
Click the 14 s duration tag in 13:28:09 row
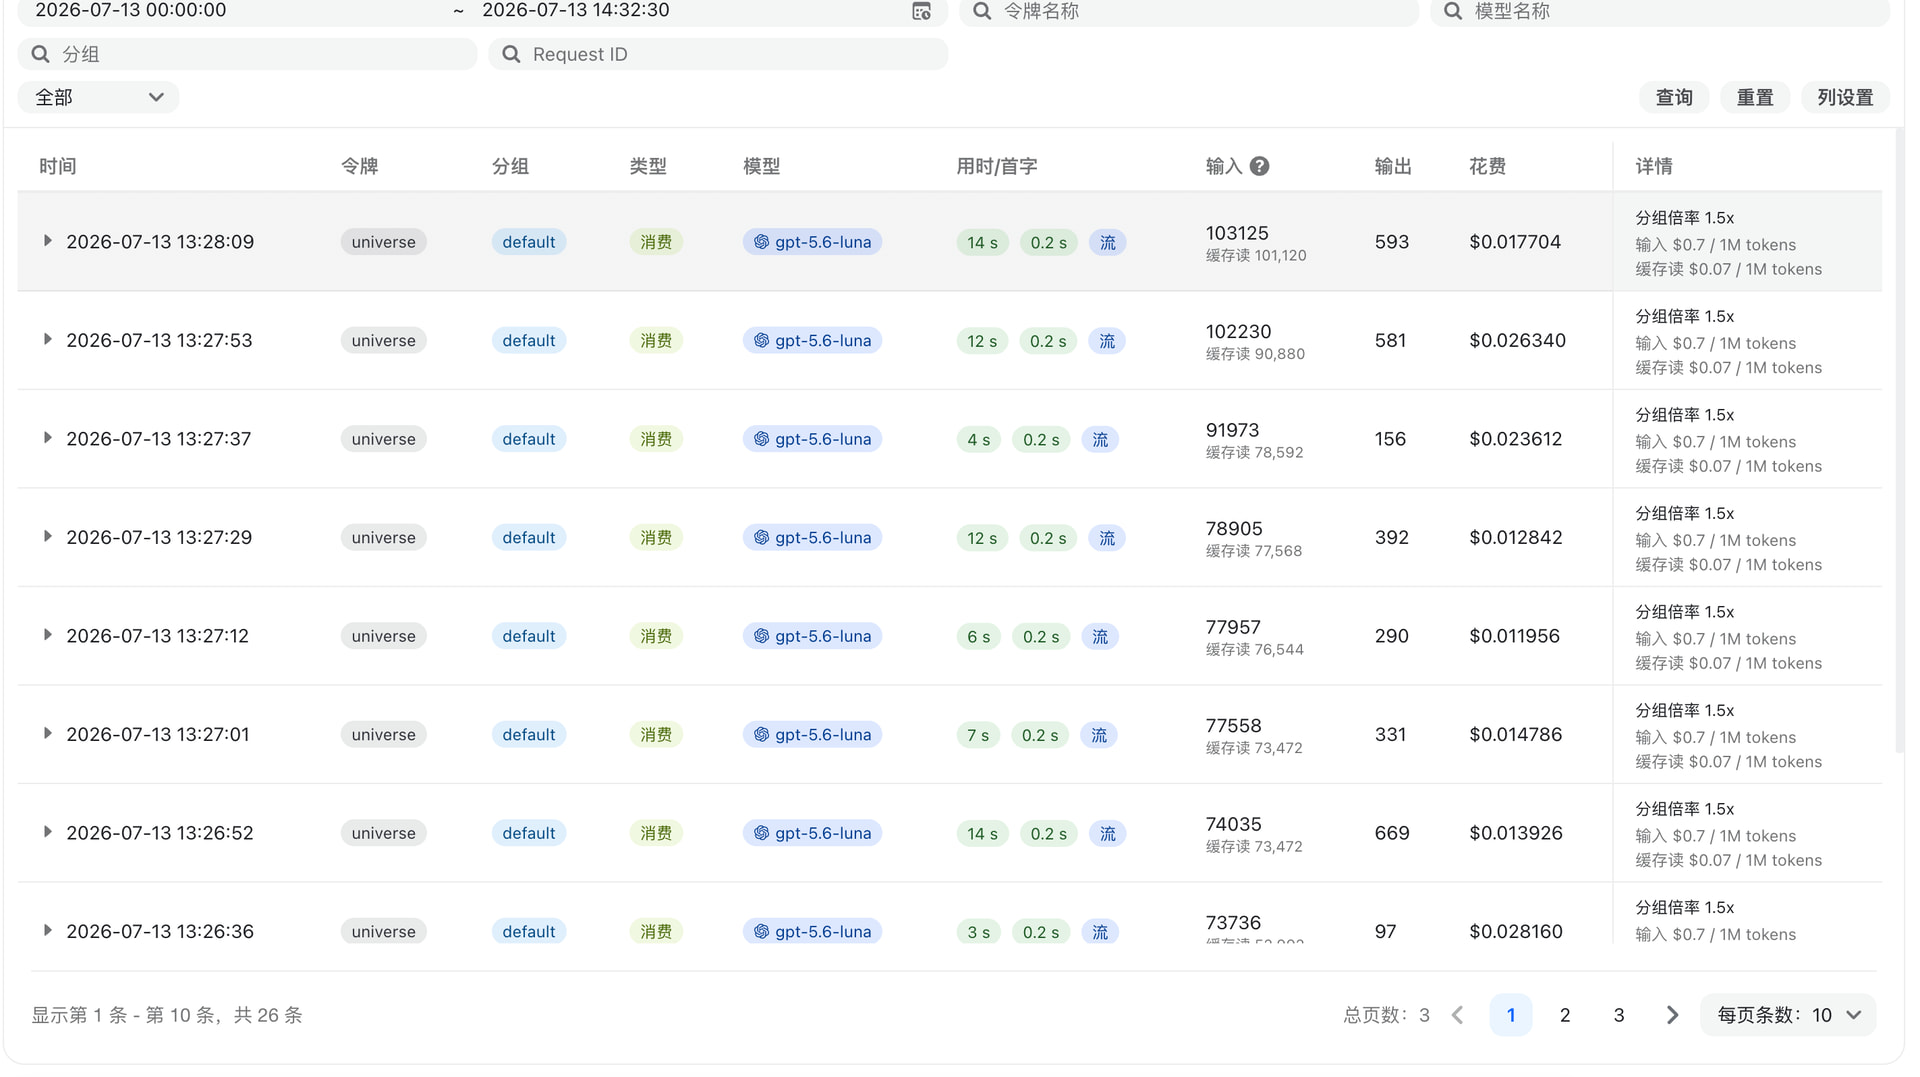tap(982, 243)
